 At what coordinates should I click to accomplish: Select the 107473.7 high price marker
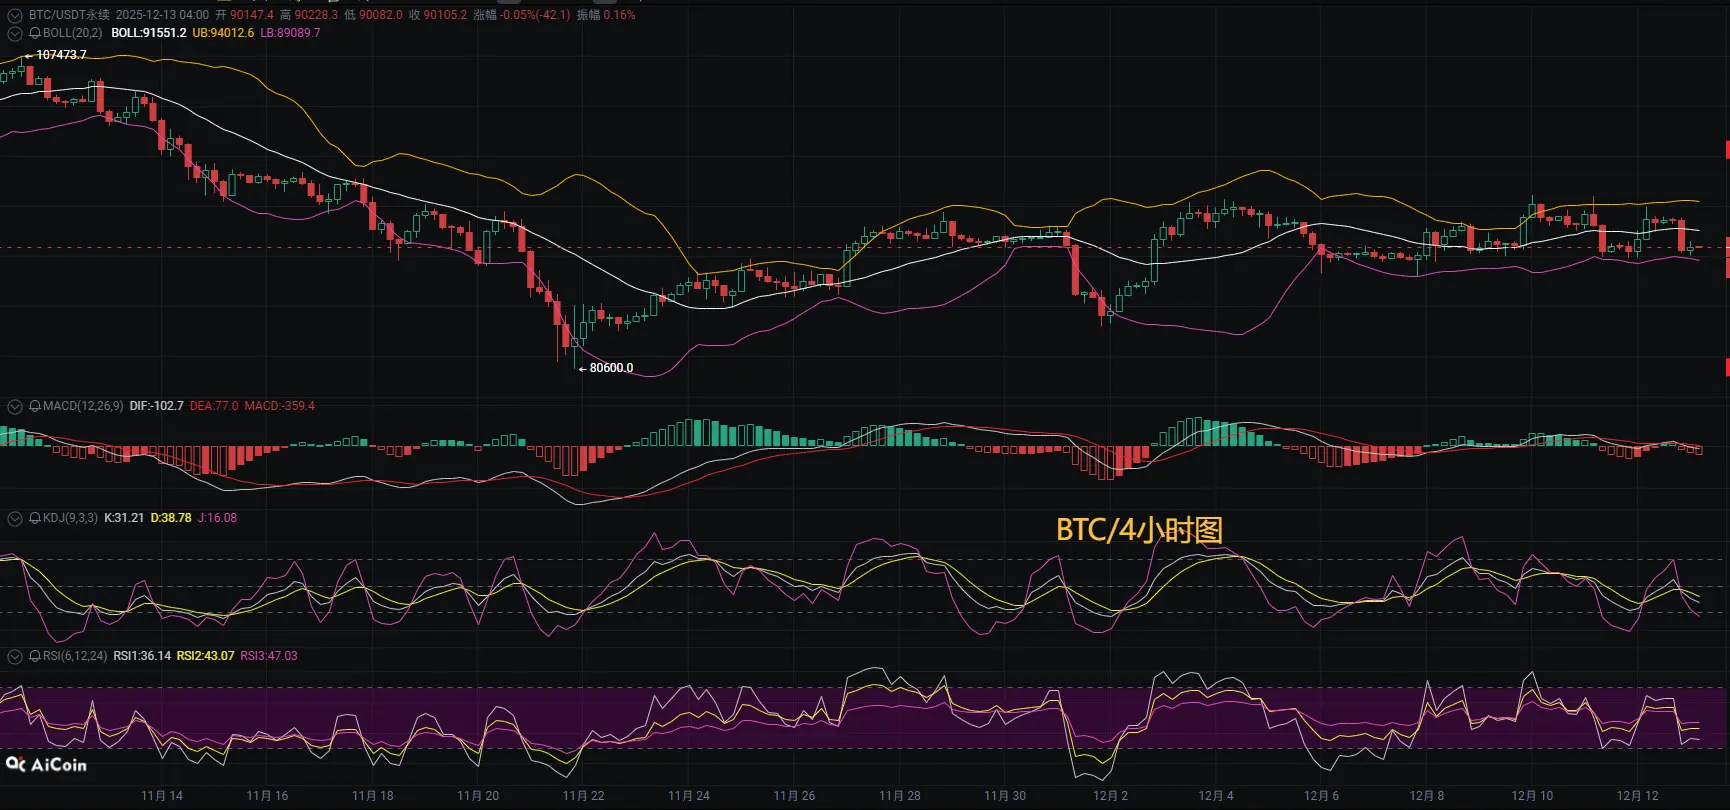tap(61, 55)
